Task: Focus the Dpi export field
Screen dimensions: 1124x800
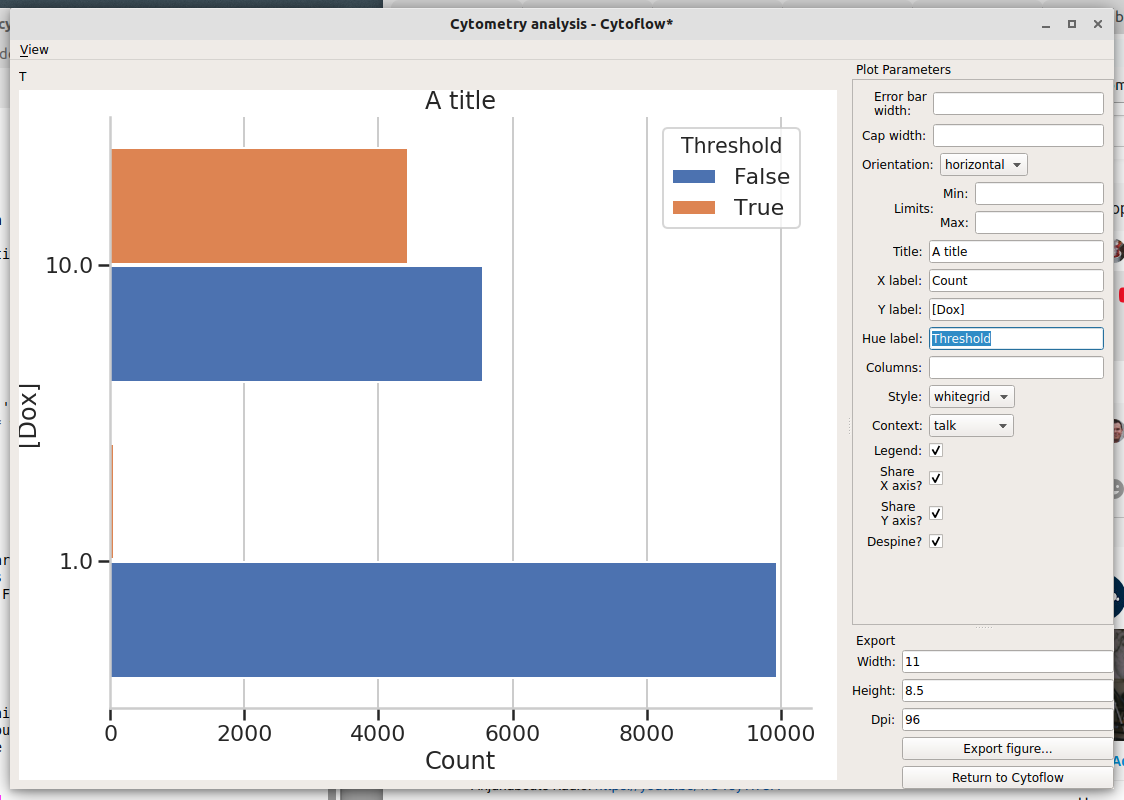Action: [1007, 720]
